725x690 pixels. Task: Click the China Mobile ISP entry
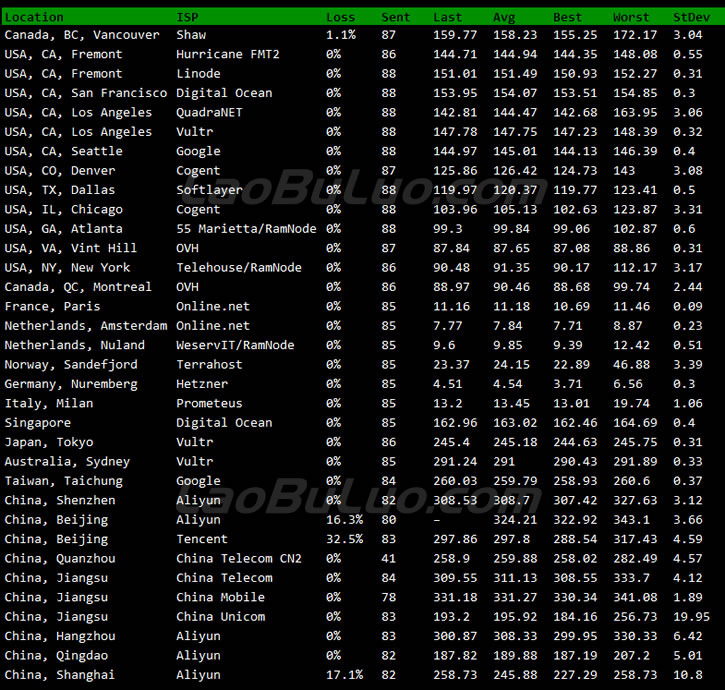(x=221, y=598)
